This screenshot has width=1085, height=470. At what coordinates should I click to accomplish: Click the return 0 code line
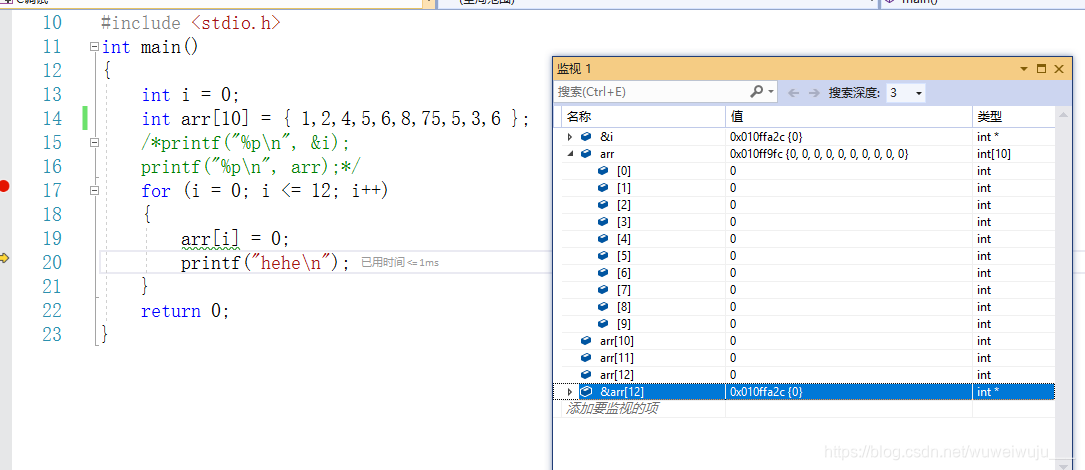pyautogui.click(x=185, y=311)
